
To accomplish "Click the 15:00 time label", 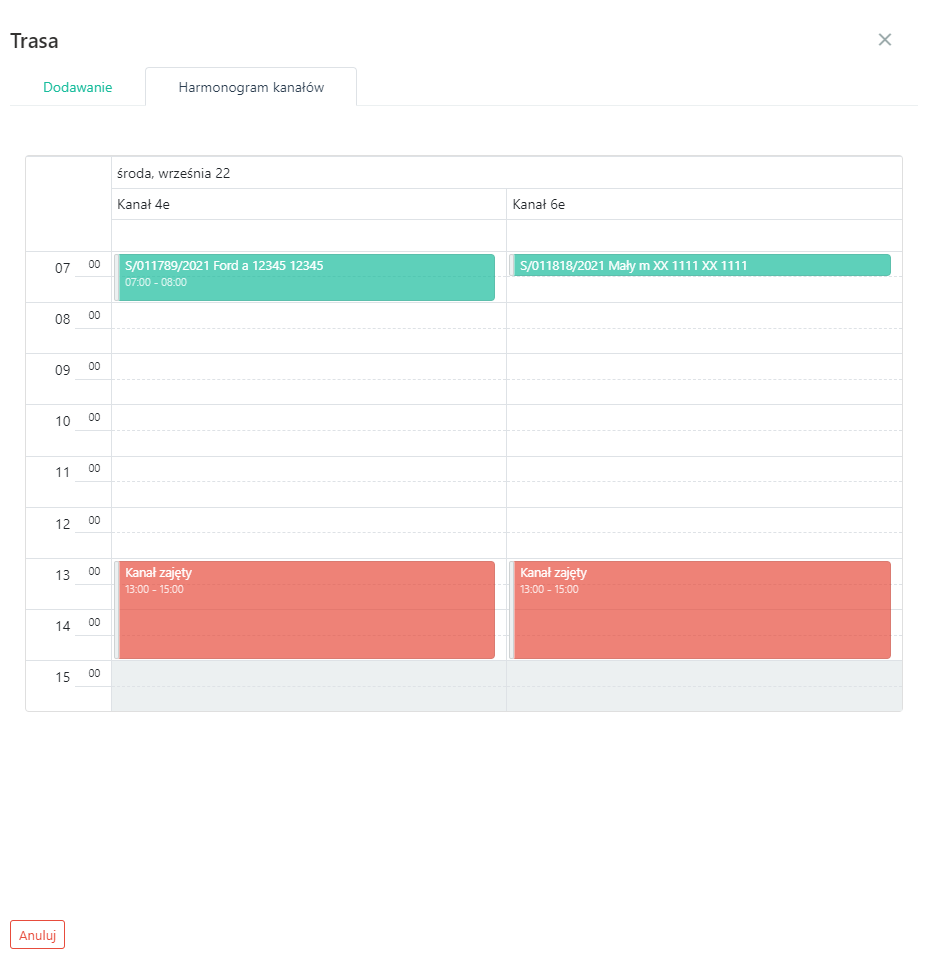I will pos(68,677).
